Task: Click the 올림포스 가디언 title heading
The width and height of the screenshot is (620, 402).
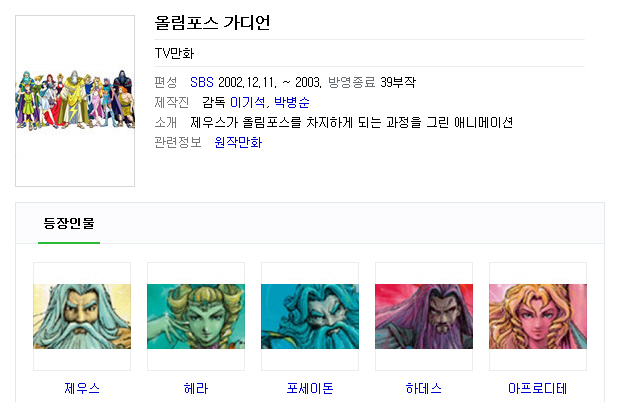Action: click(x=212, y=23)
